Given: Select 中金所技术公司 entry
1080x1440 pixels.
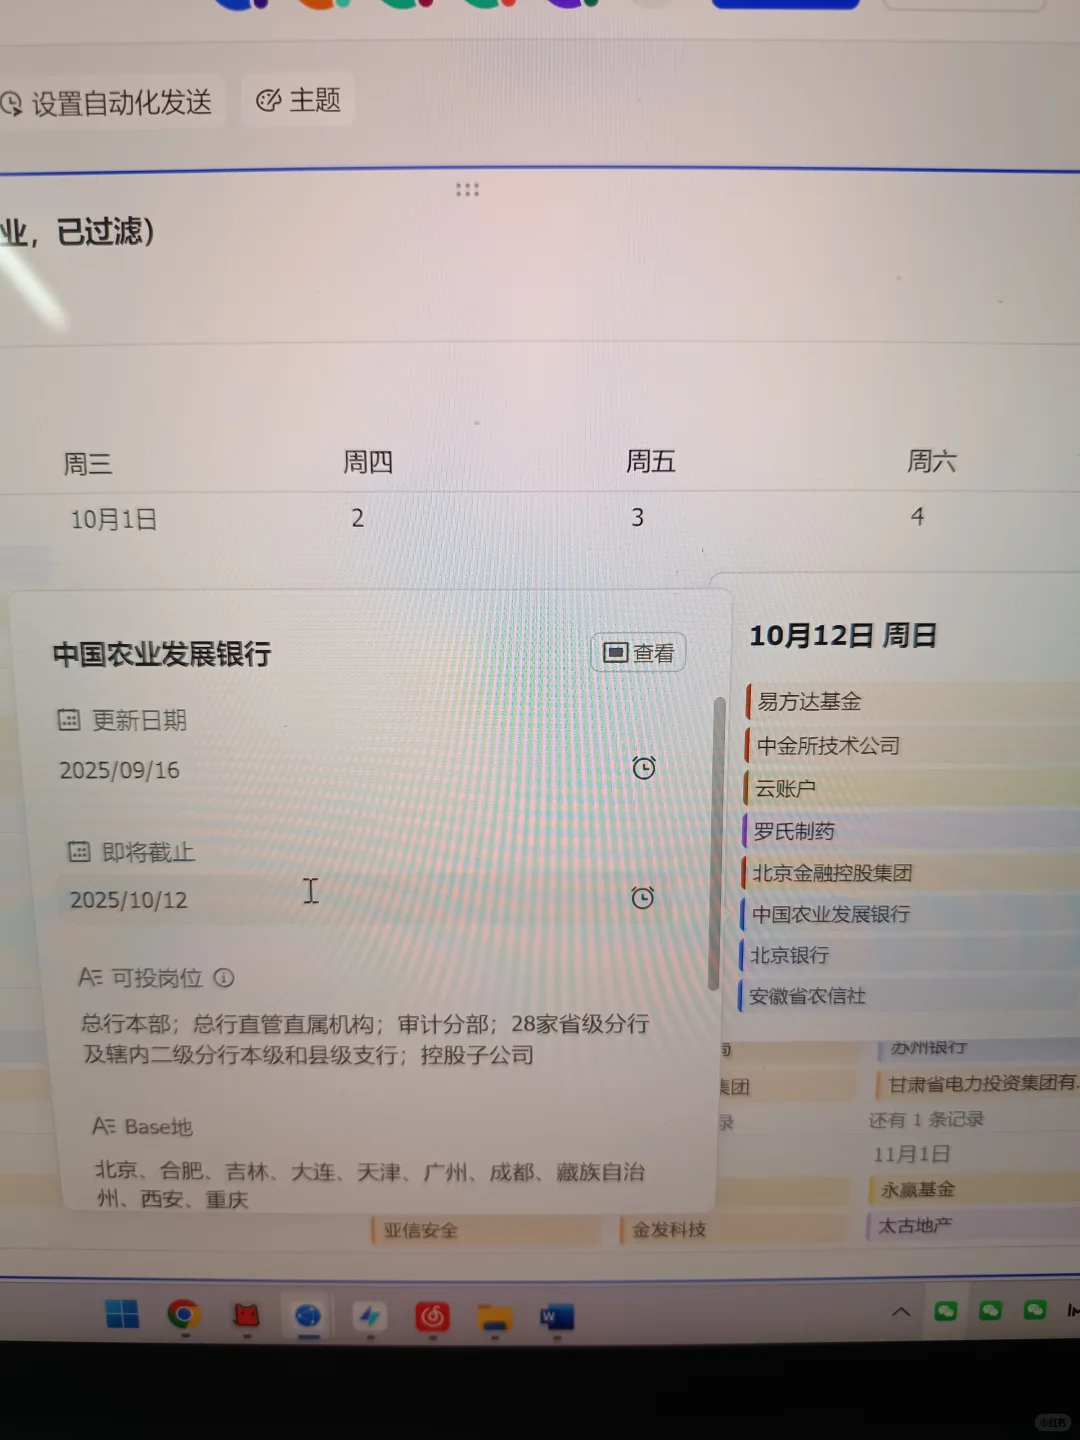Looking at the screenshot, I should [912, 745].
